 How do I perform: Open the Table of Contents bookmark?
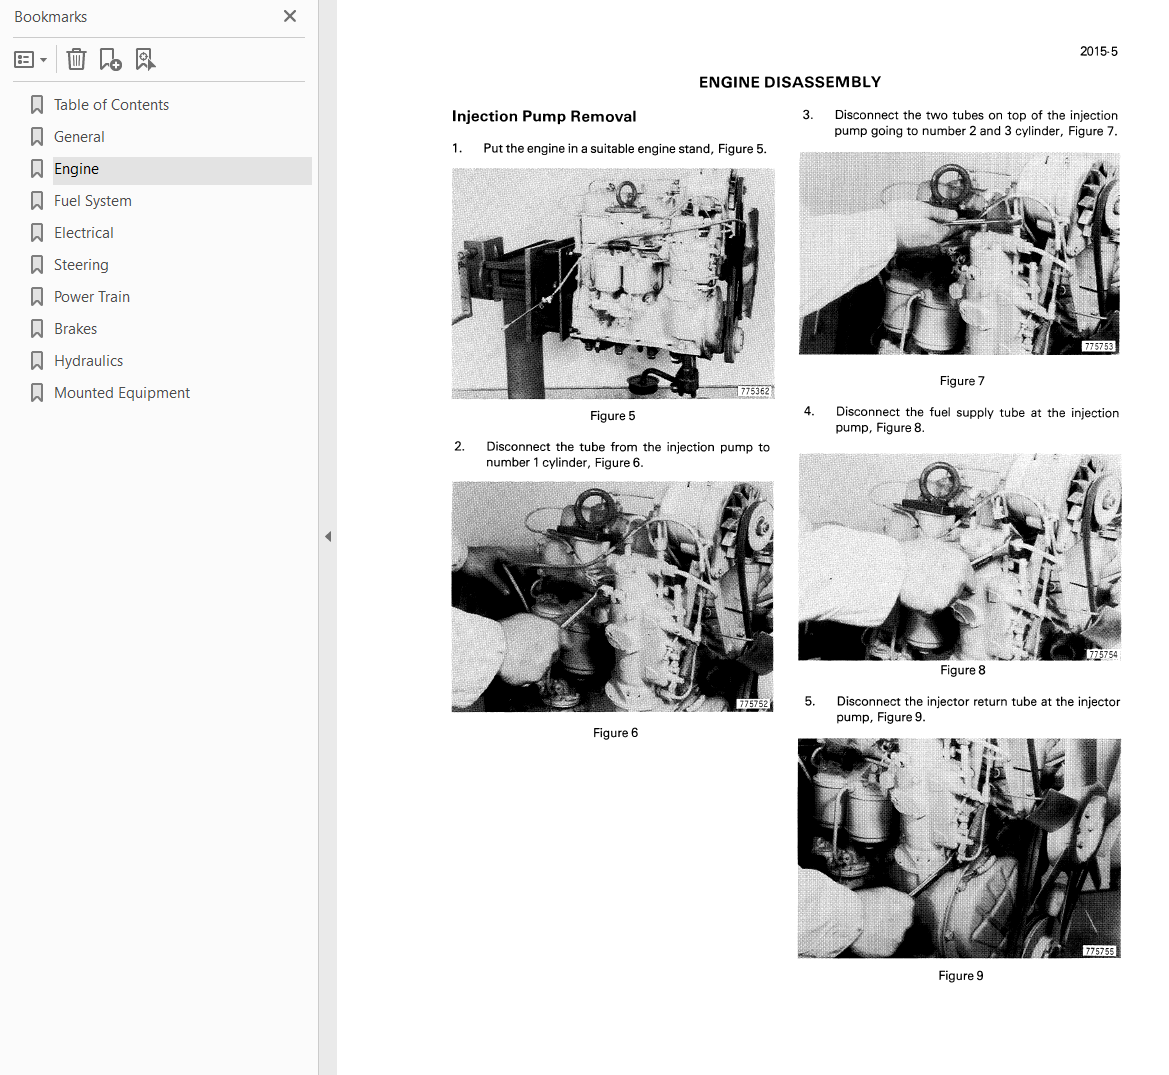[x=111, y=104]
